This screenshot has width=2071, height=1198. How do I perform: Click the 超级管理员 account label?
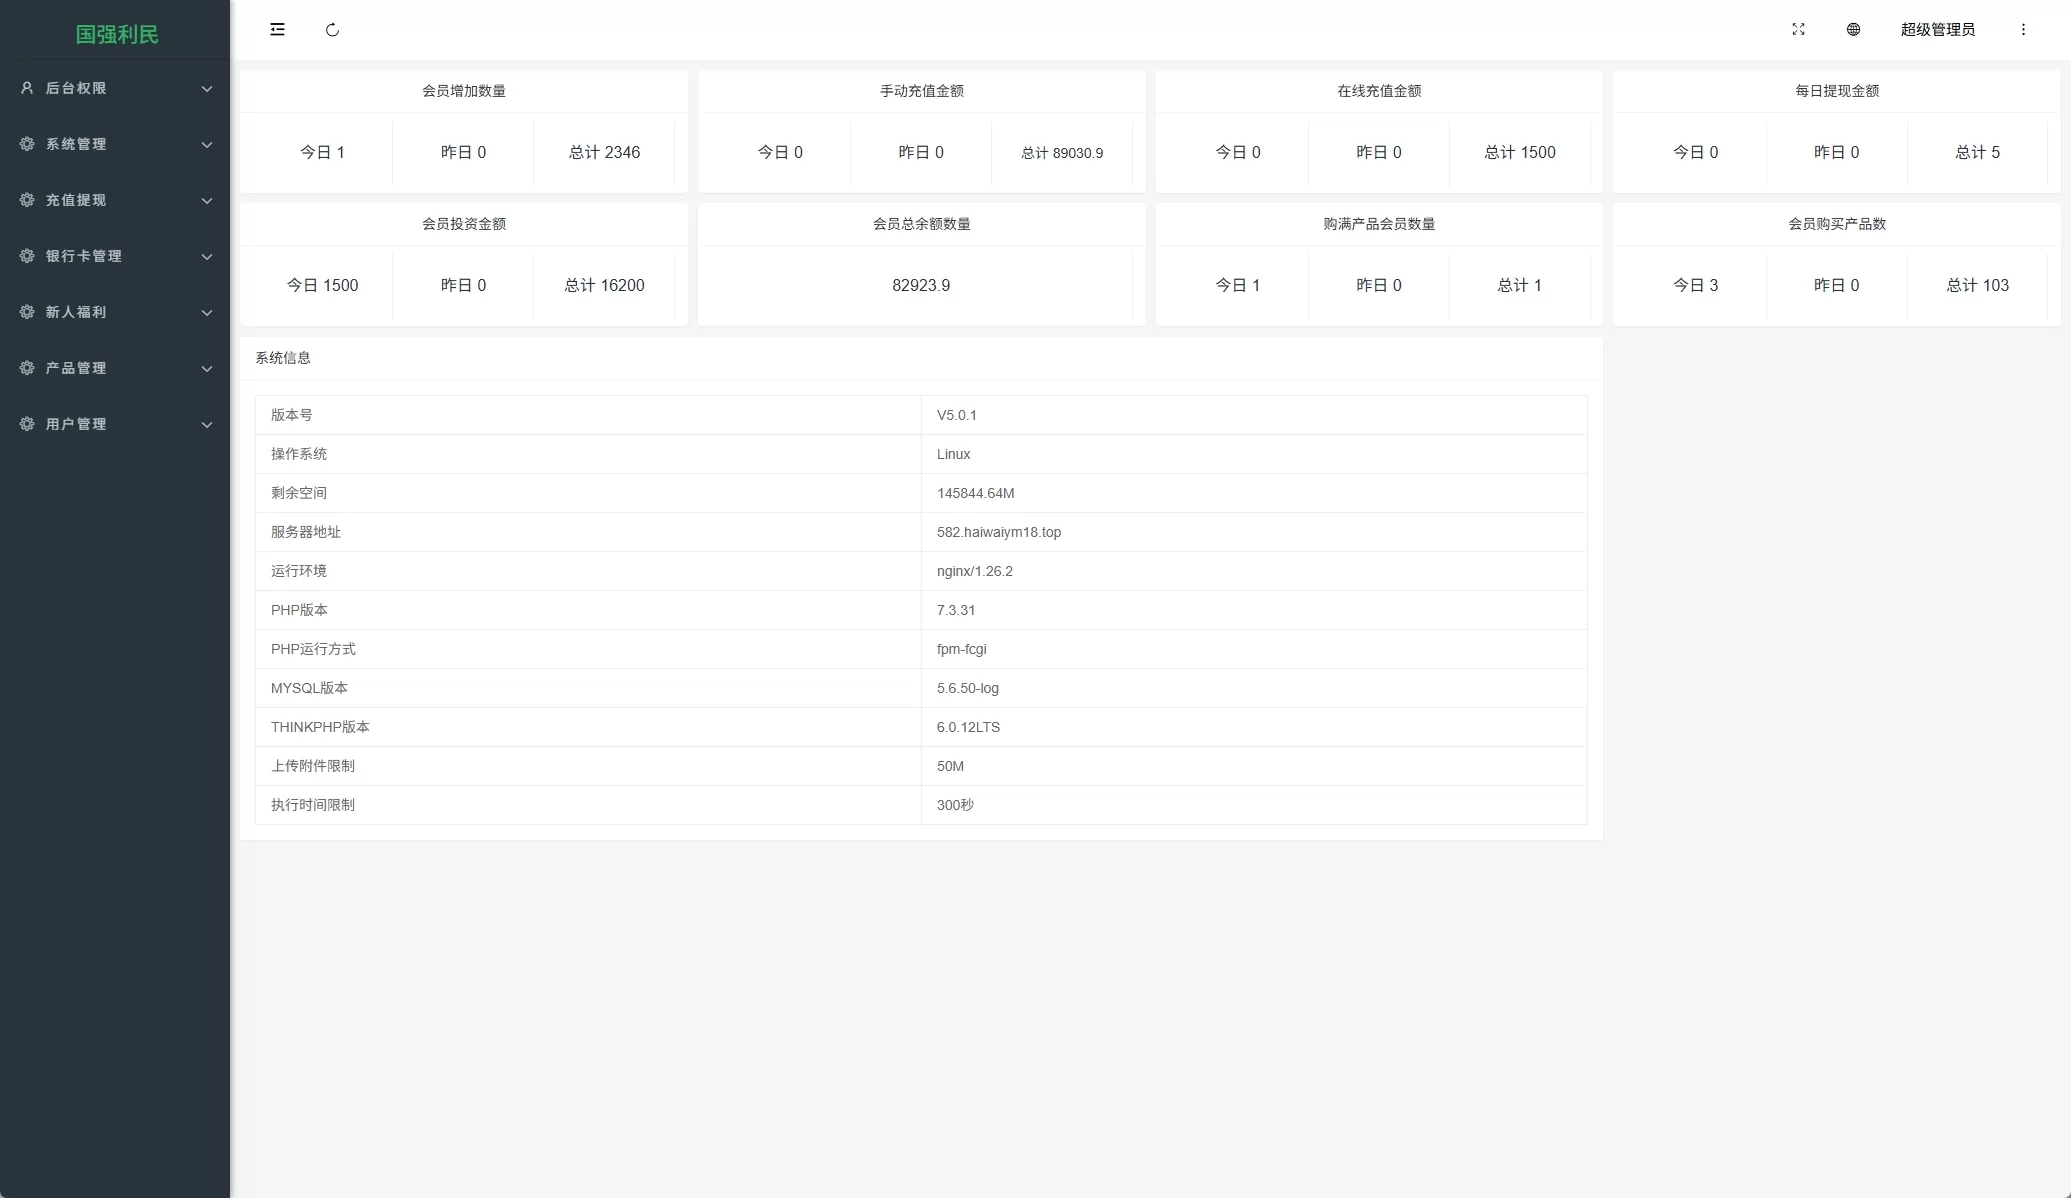(x=1937, y=29)
